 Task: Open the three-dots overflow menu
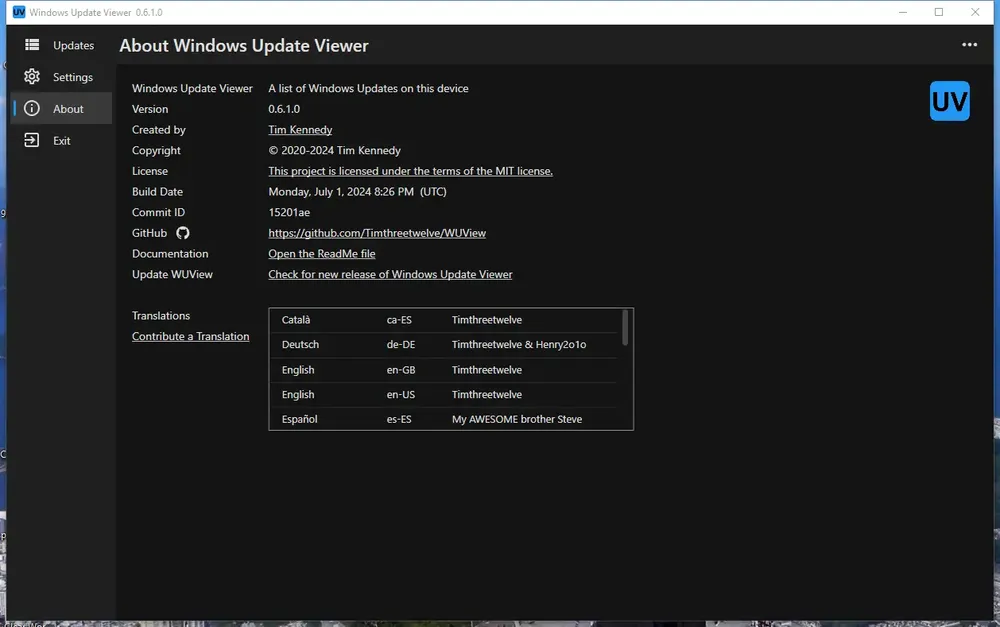coord(969,45)
